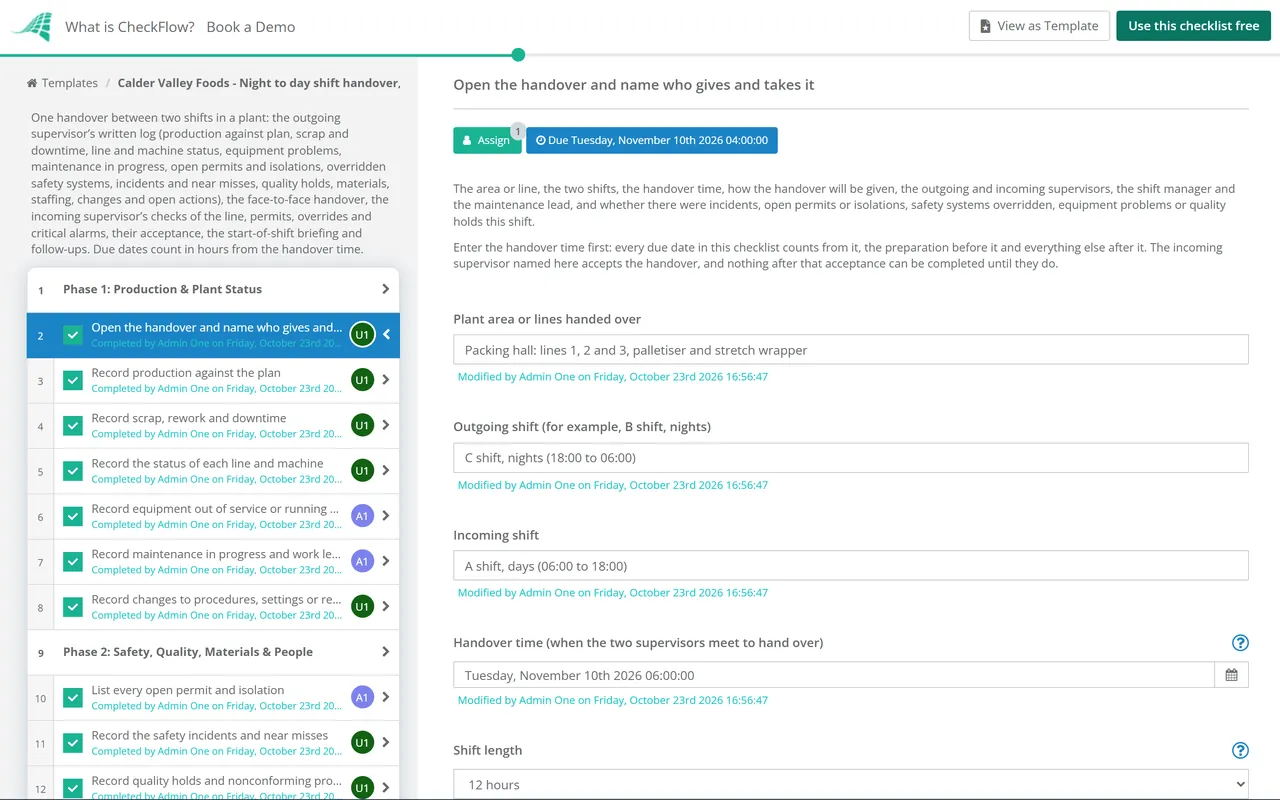The height and width of the screenshot is (800, 1280).
Task: Expand chevron on Record production against the plan
Action: (386, 380)
